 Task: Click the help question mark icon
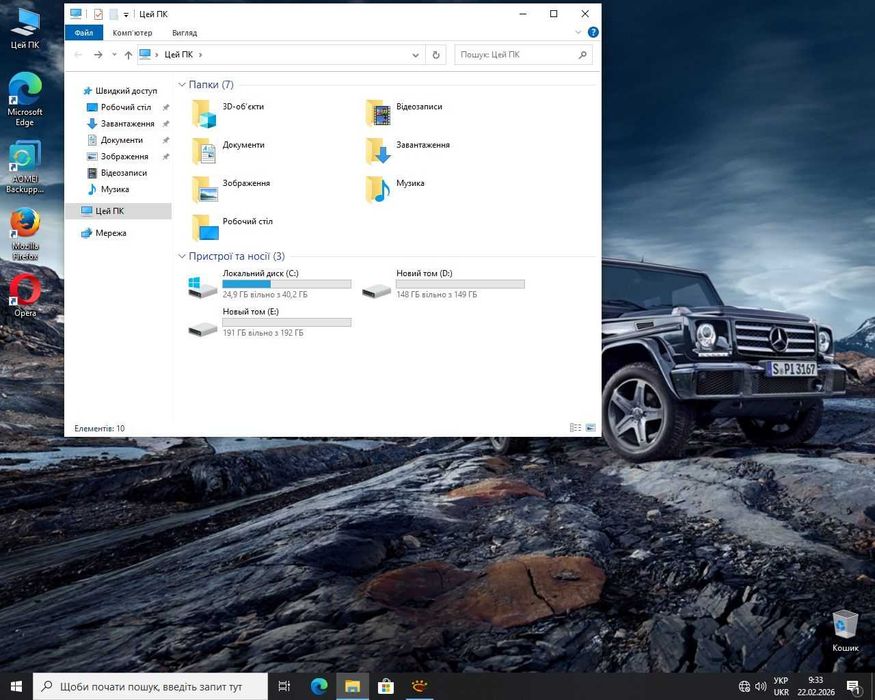coord(593,33)
